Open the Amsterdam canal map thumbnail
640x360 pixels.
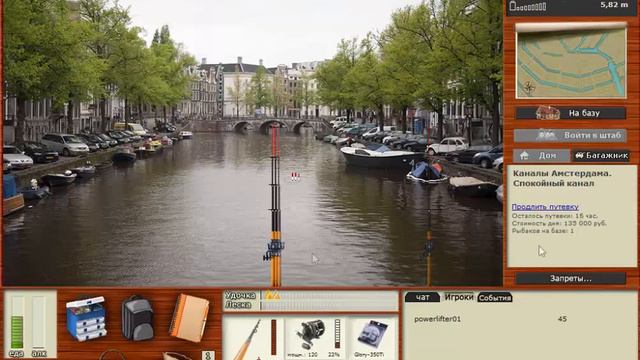571,61
